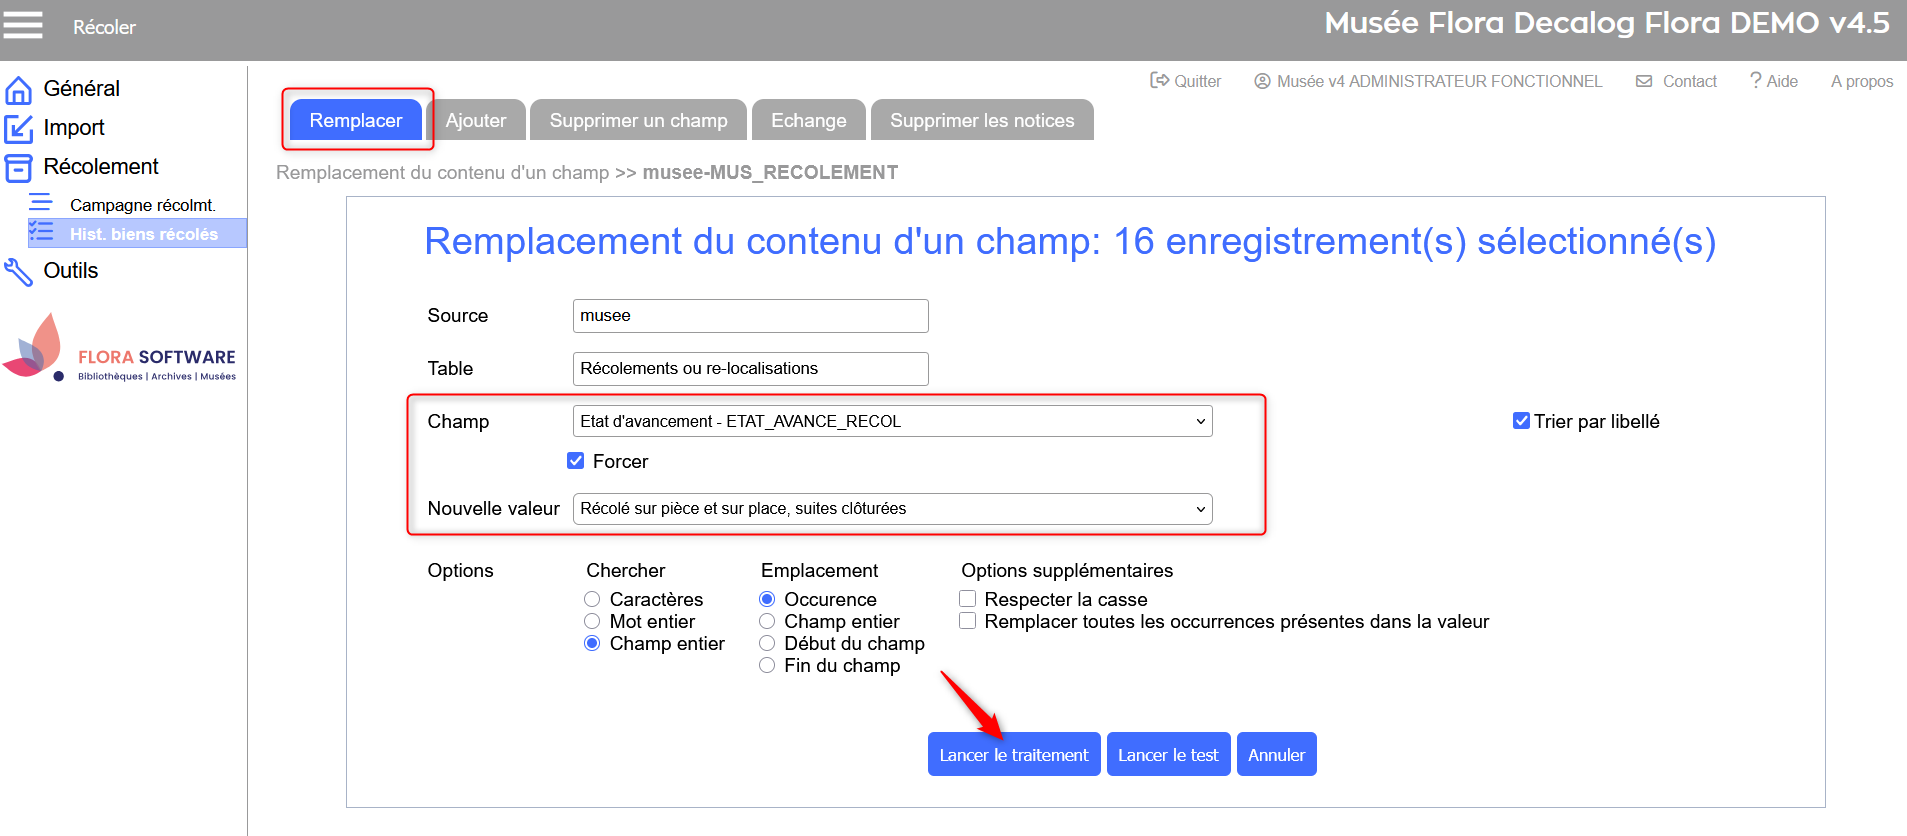Select Début du champ radio button

767,643
